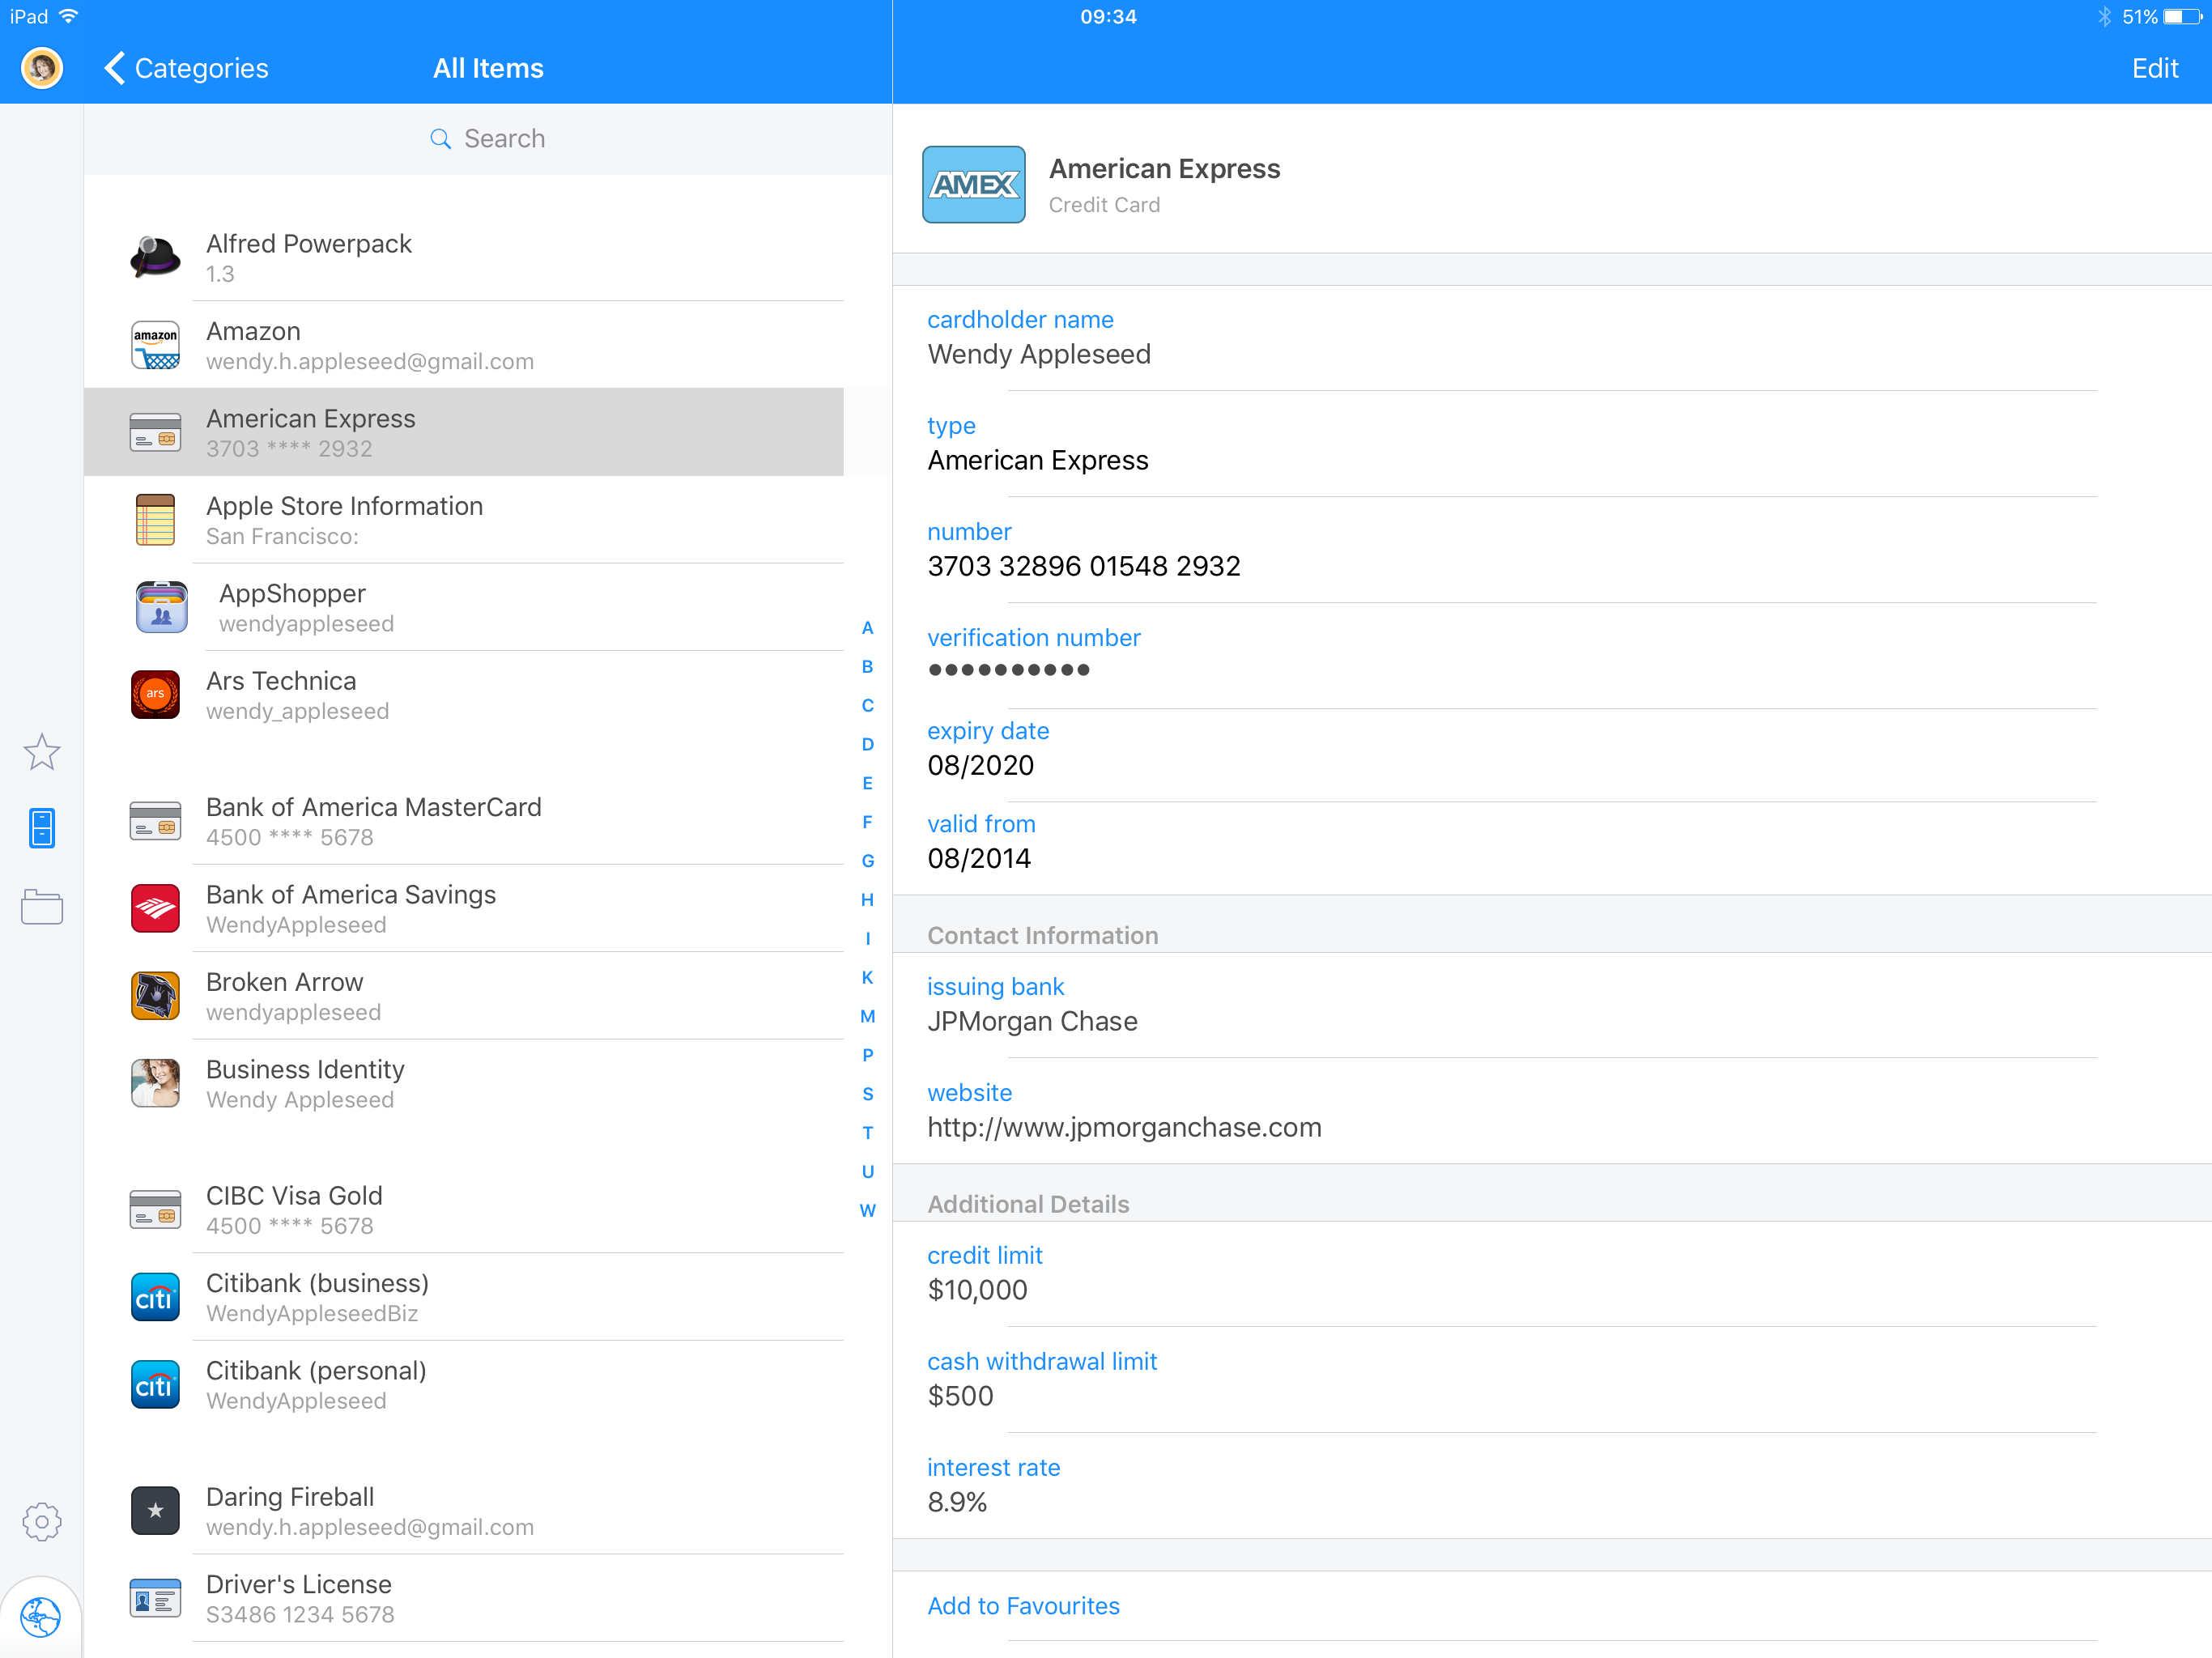Tap the type value American Express

click(1038, 461)
